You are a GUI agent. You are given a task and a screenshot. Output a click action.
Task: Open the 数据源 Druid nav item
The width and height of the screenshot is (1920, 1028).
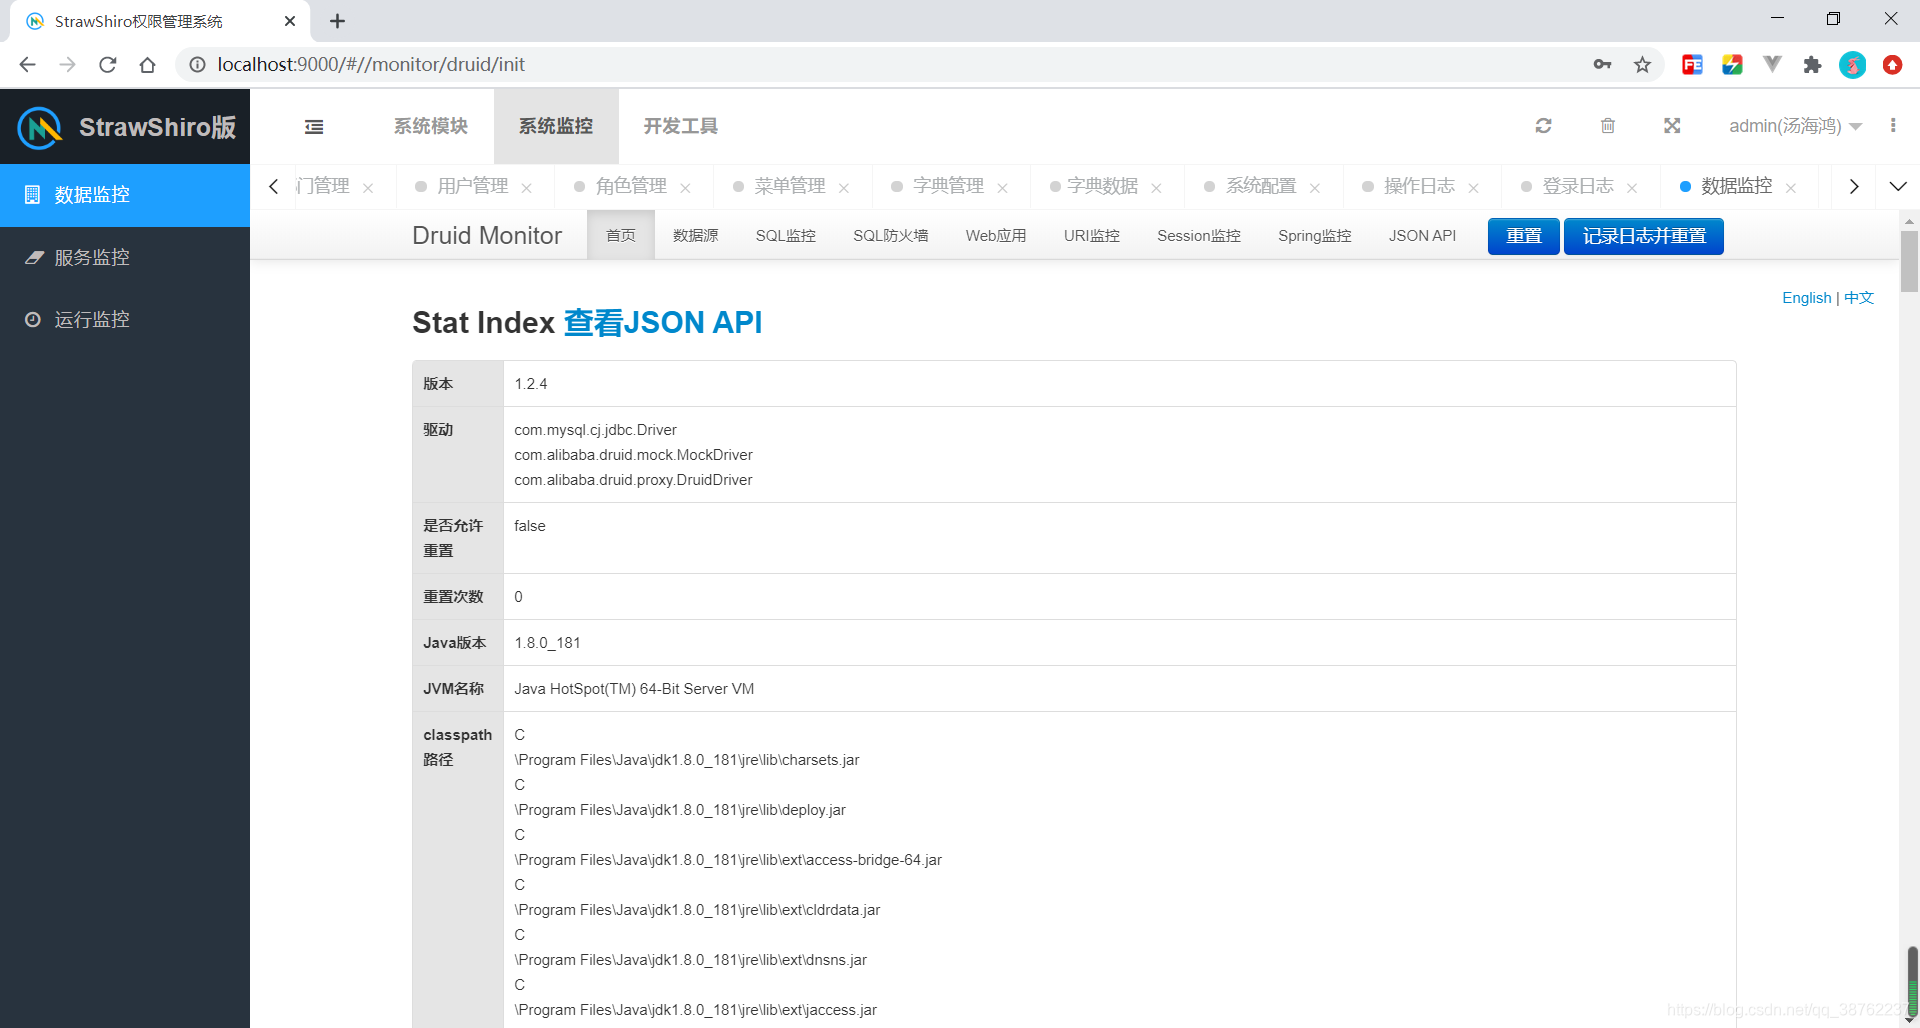point(696,235)
